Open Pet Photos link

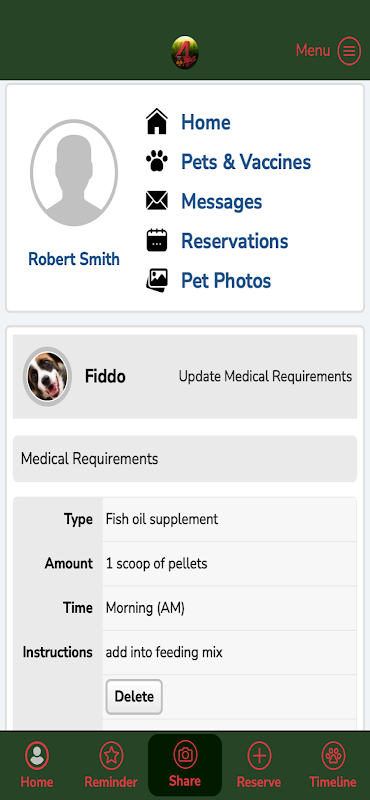point(226,280)
